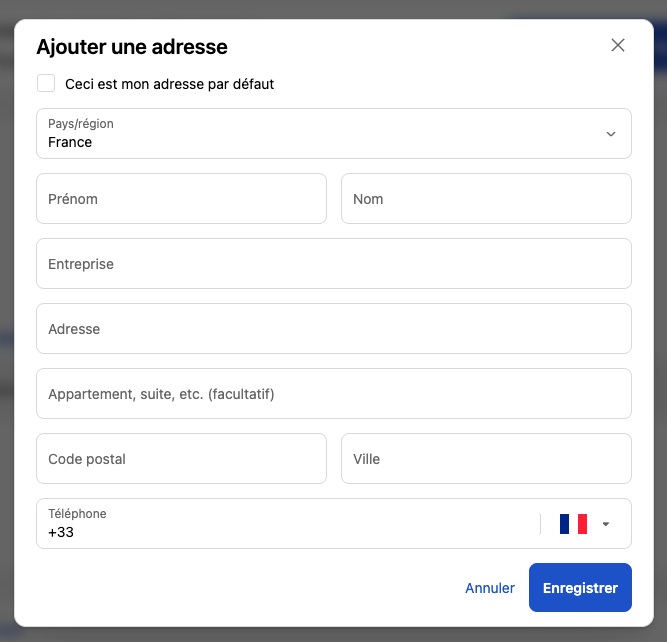Screen dimensions: 667x642
Task: Click the 'Ceci est mon adresse par défaut' label
Action: point(169,84)
